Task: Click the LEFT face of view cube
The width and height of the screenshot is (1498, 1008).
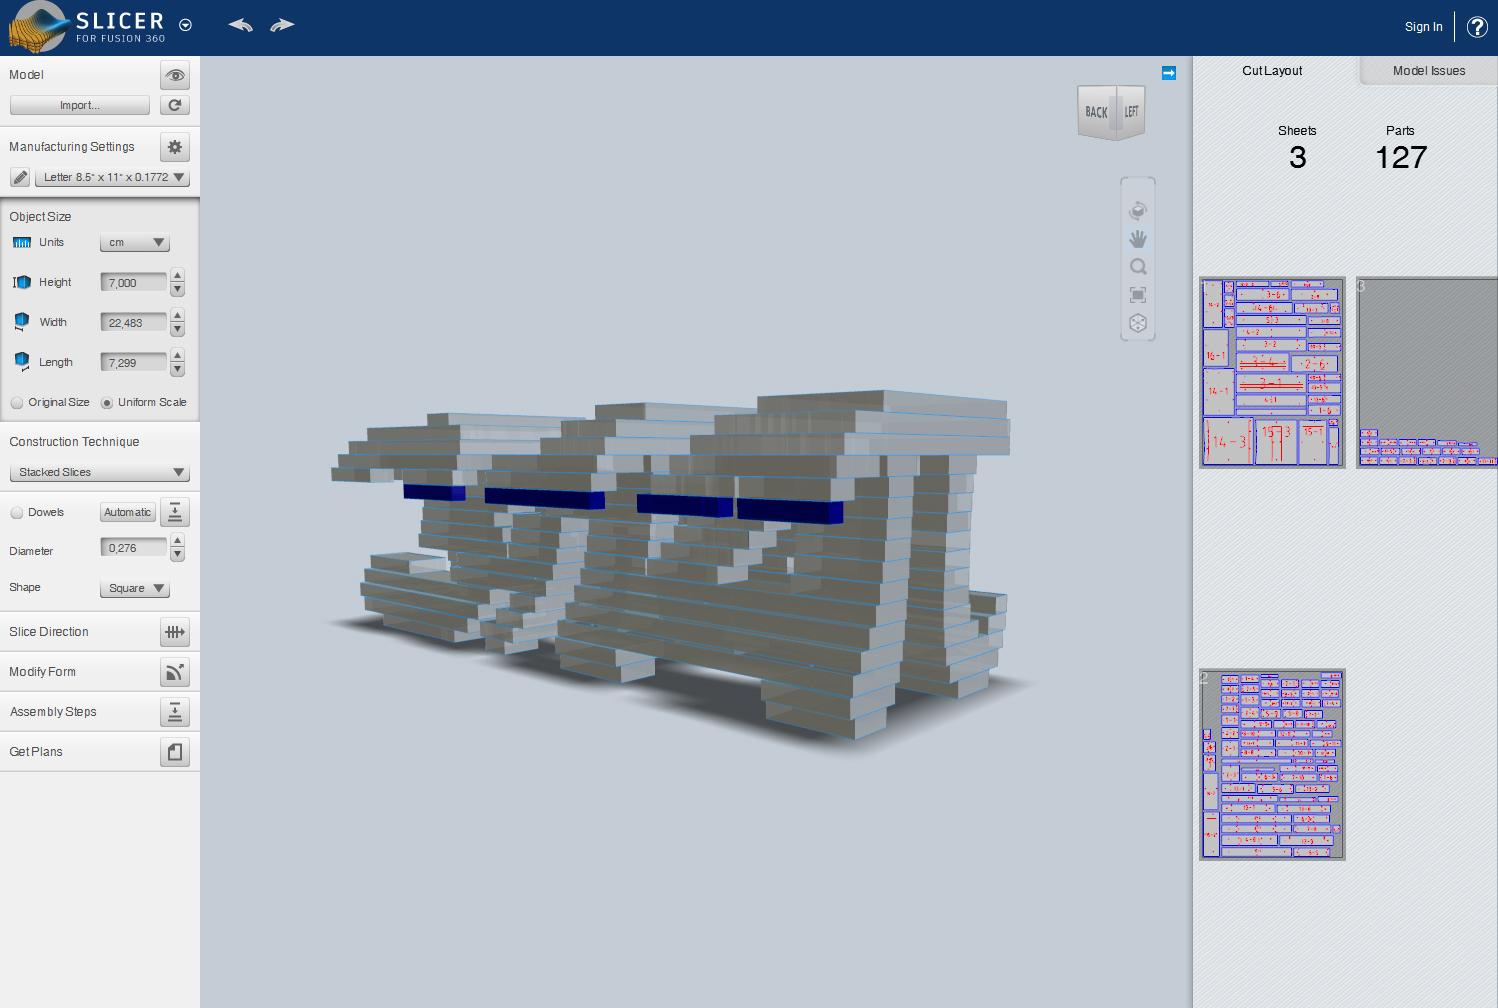Action: (1131, 112)
